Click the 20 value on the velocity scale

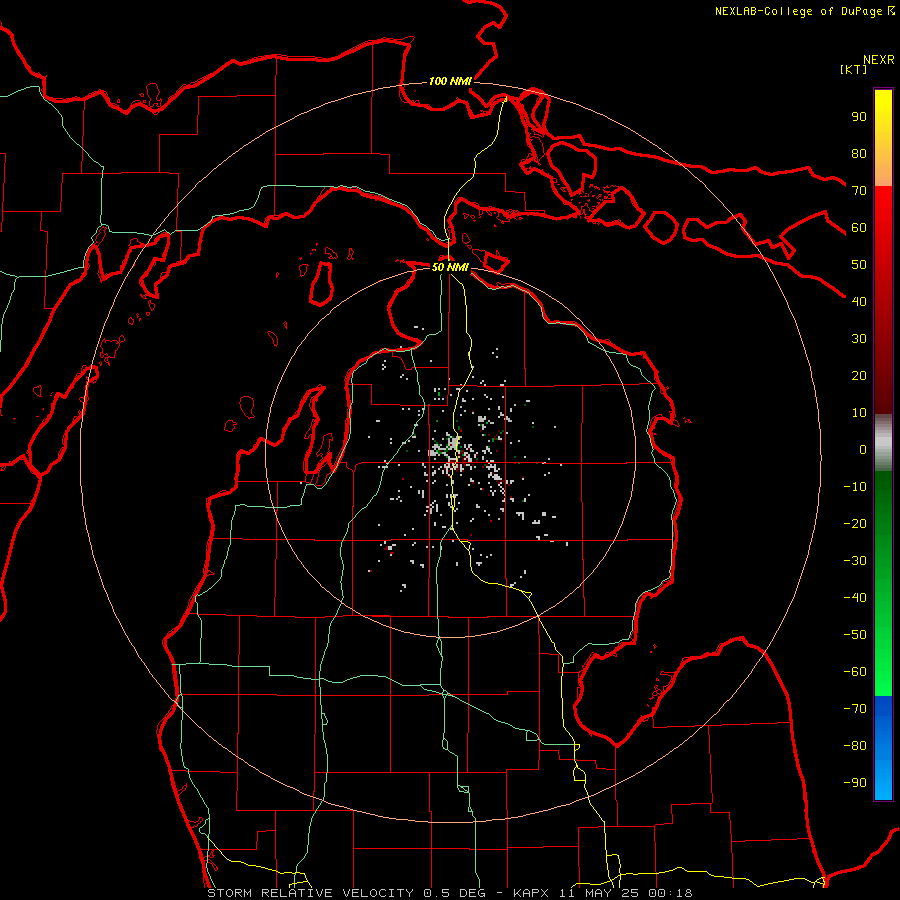pyautogui.click(x=859, y=375)
